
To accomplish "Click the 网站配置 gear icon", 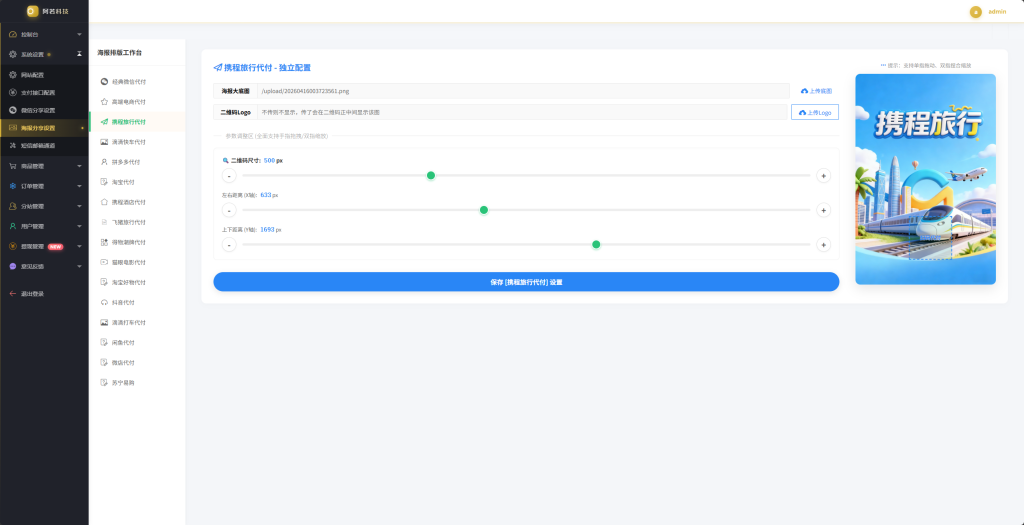I will pyautogui.click(x=13, y=75).
